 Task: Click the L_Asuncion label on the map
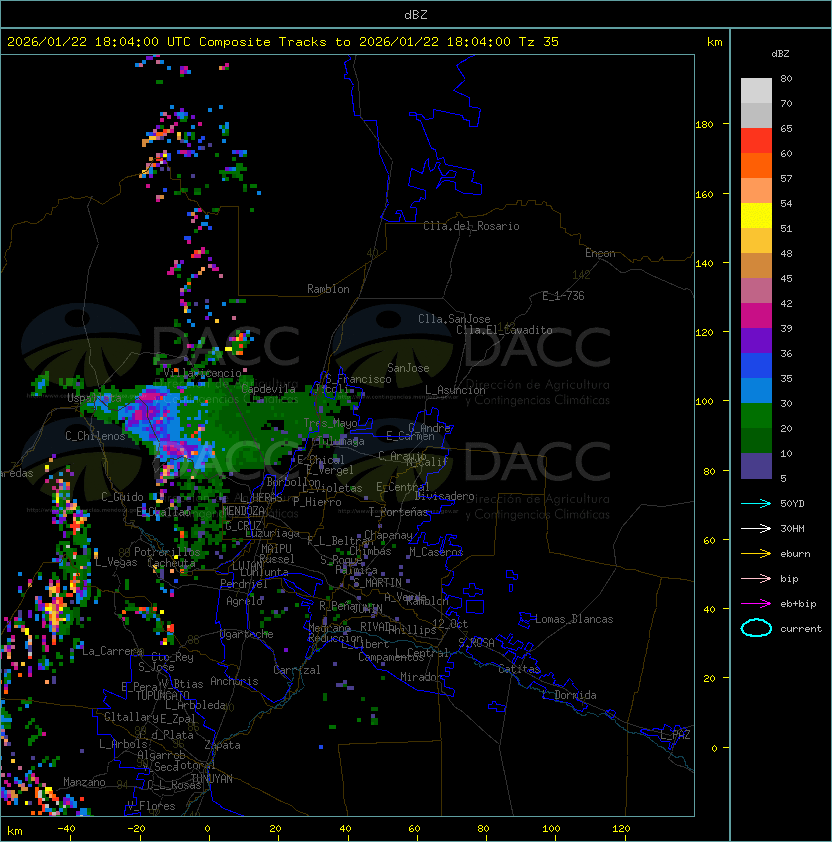coord(455,390)
